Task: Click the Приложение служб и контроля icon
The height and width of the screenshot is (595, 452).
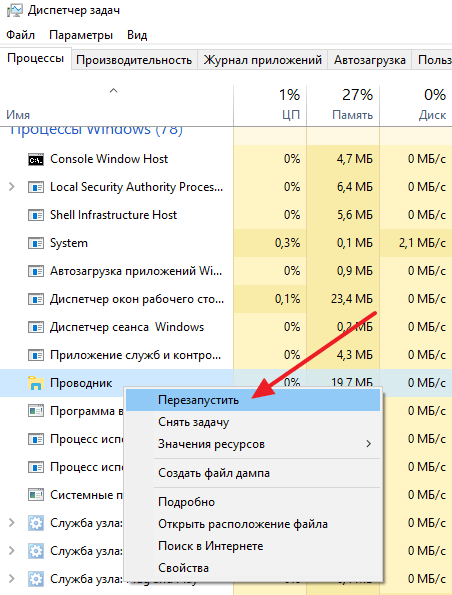Action: tap(36, 355)
